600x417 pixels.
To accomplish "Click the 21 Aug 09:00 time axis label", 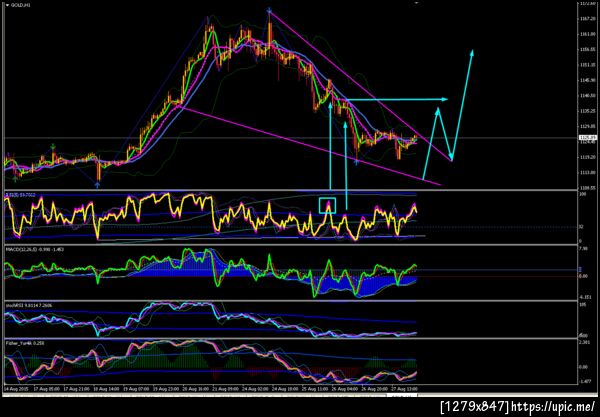I will pos(227,389).
